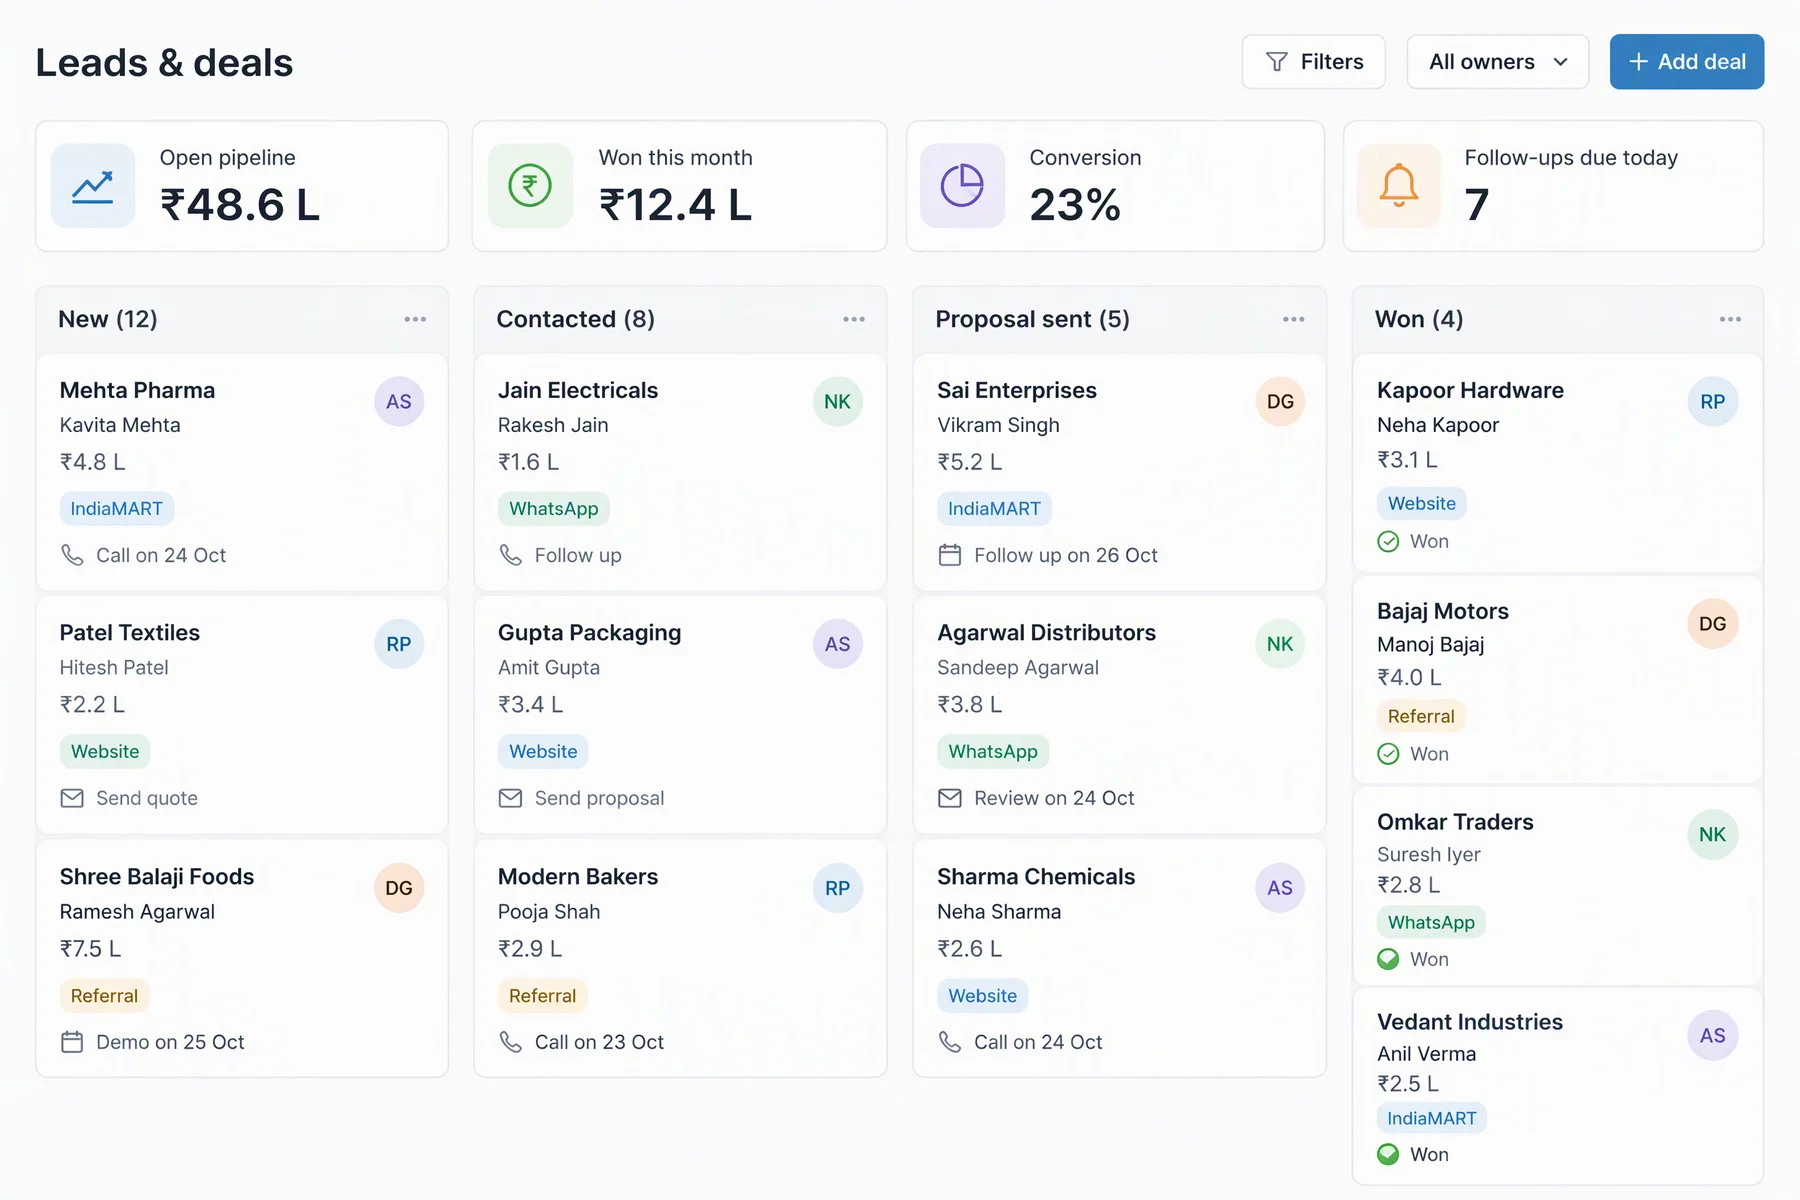This screenshot has width=1800, height=1200.
Task: Click the DG avatar on Sai Enterprises card
Action: [x=1280, y=402]
